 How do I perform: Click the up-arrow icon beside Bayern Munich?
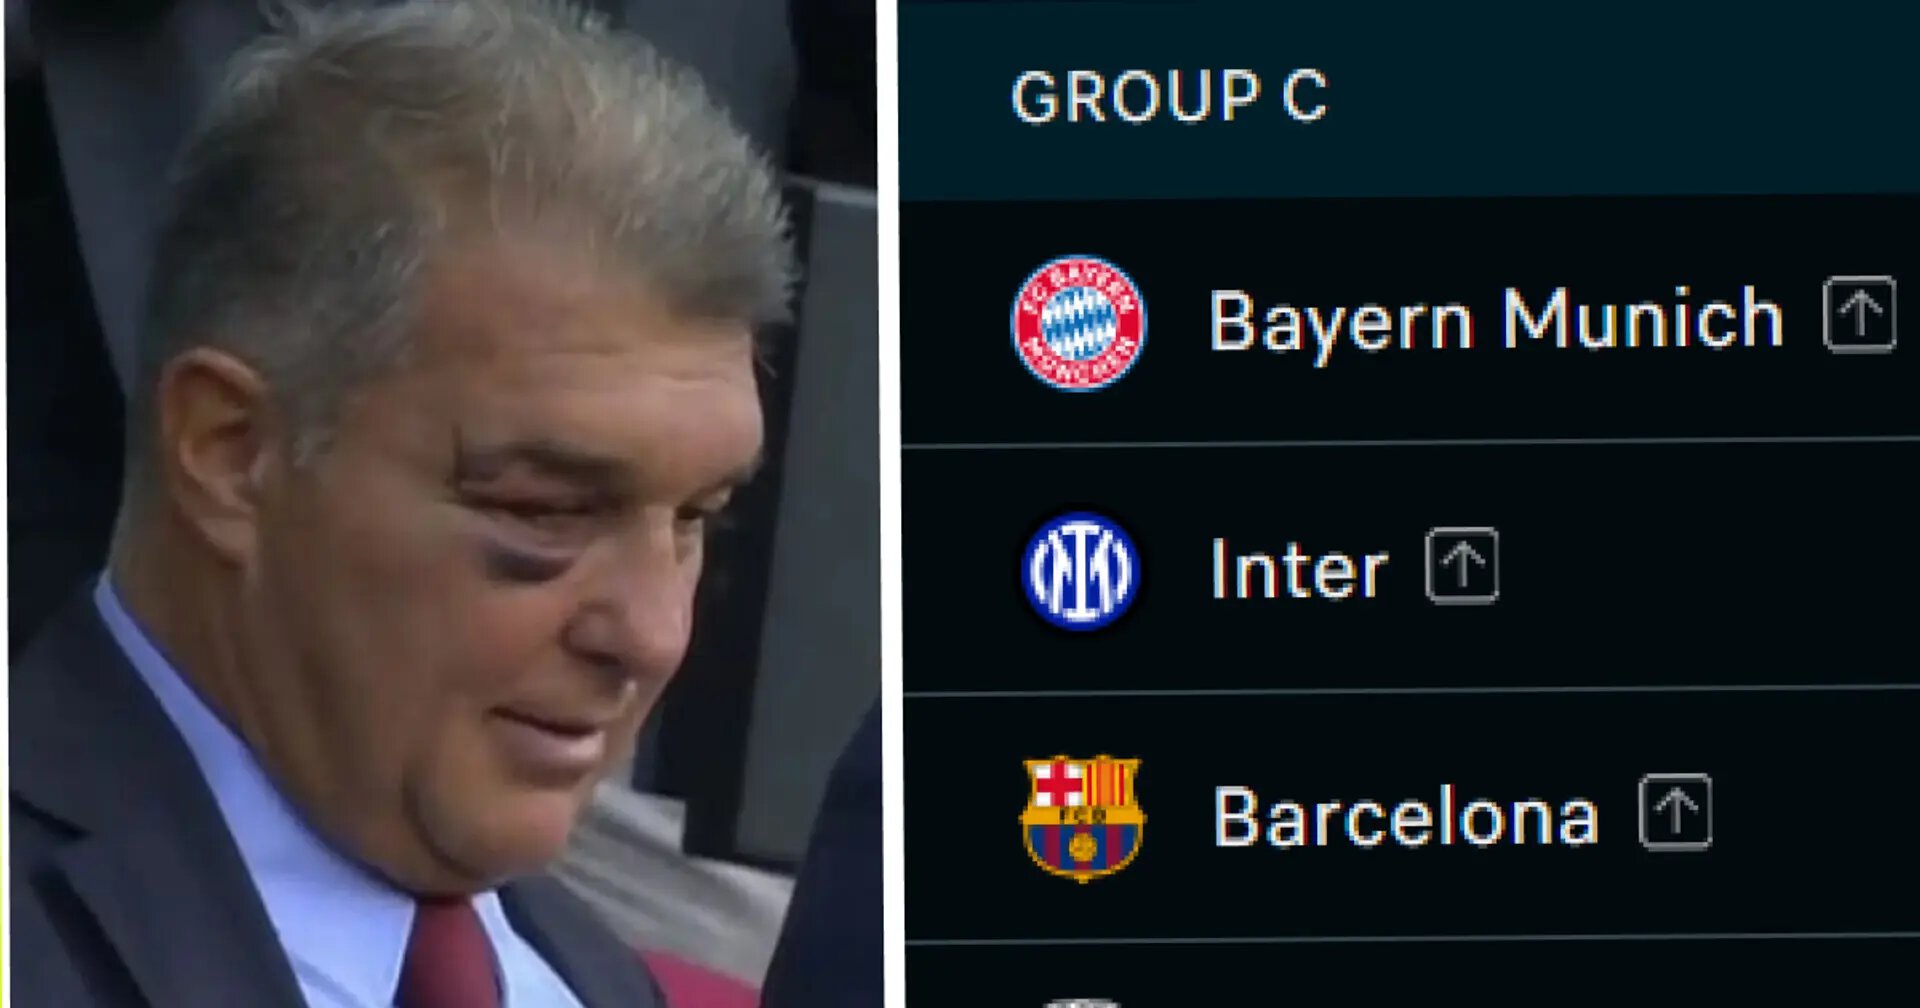coord(1859,314)
